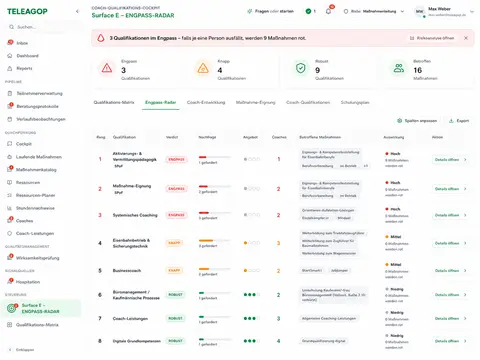The image size is (480, 360).
Task: Open Beratungsprotokolle icon in sidebar
Action: (10, 106)
